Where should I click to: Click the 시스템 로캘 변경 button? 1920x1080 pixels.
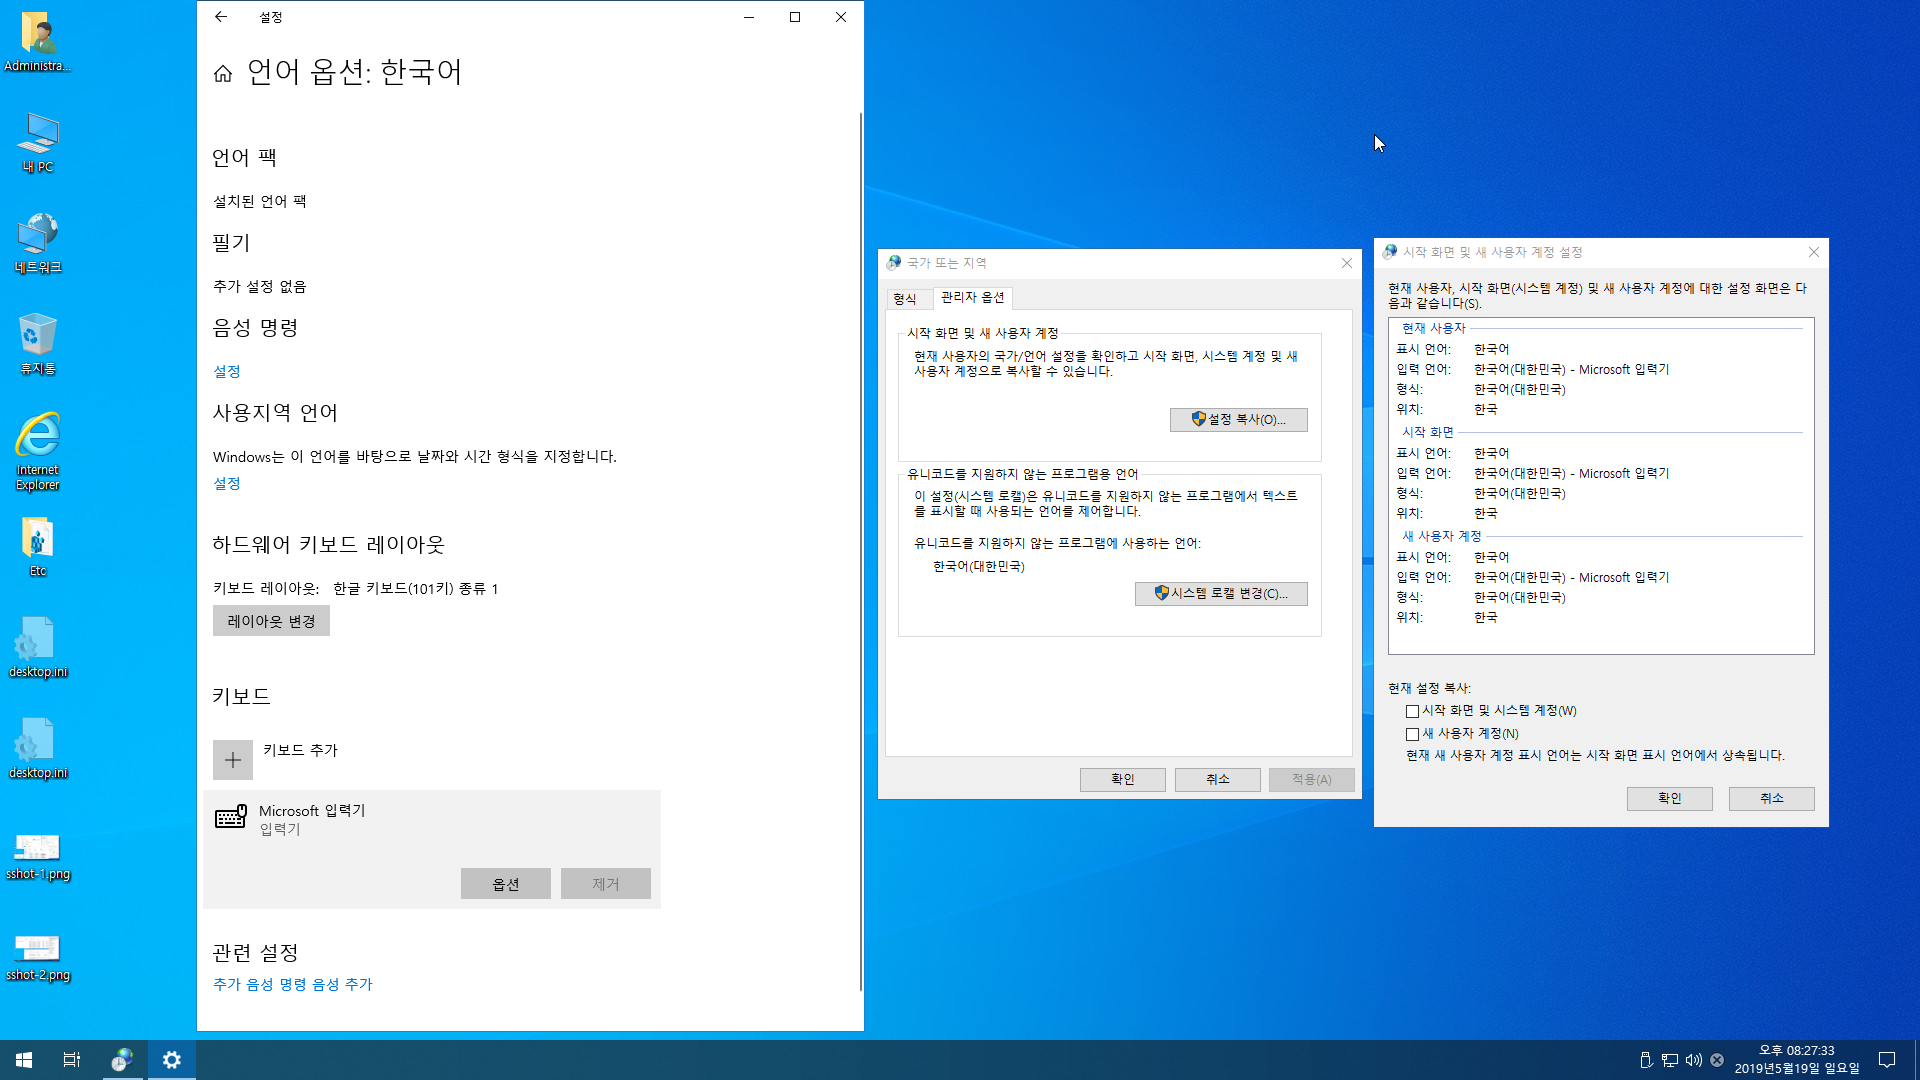click(1220, 594)
